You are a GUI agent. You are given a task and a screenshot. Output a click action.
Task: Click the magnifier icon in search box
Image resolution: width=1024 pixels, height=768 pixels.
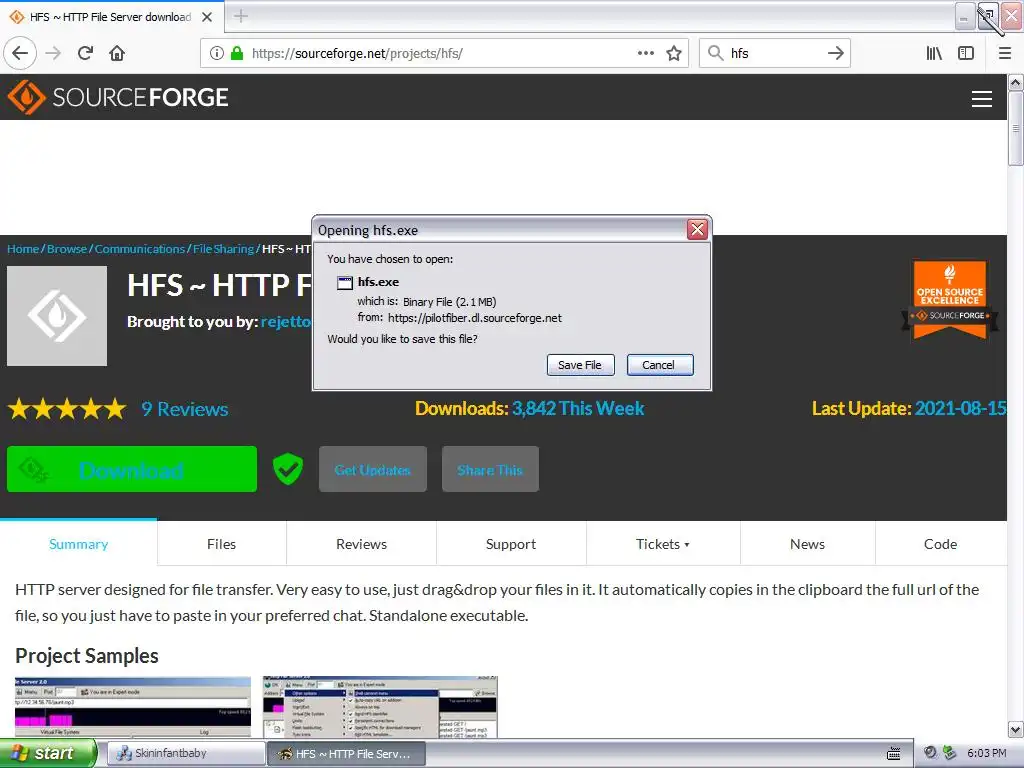click(x=716, y=53)
